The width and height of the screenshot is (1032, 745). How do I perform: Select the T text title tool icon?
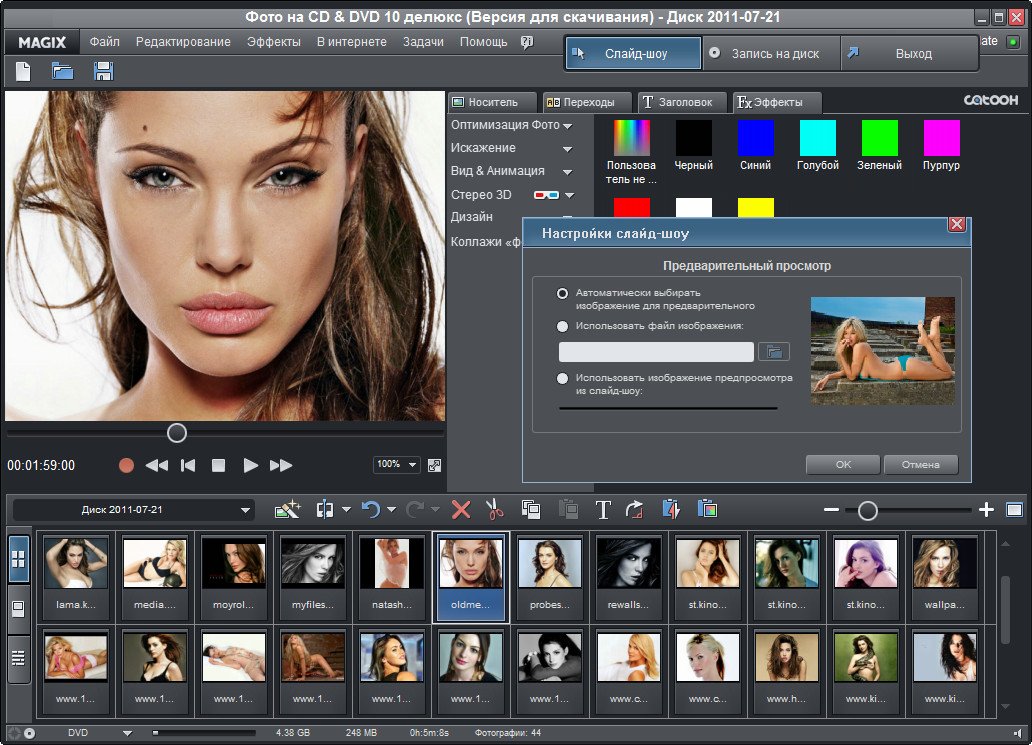coord(603,510)
